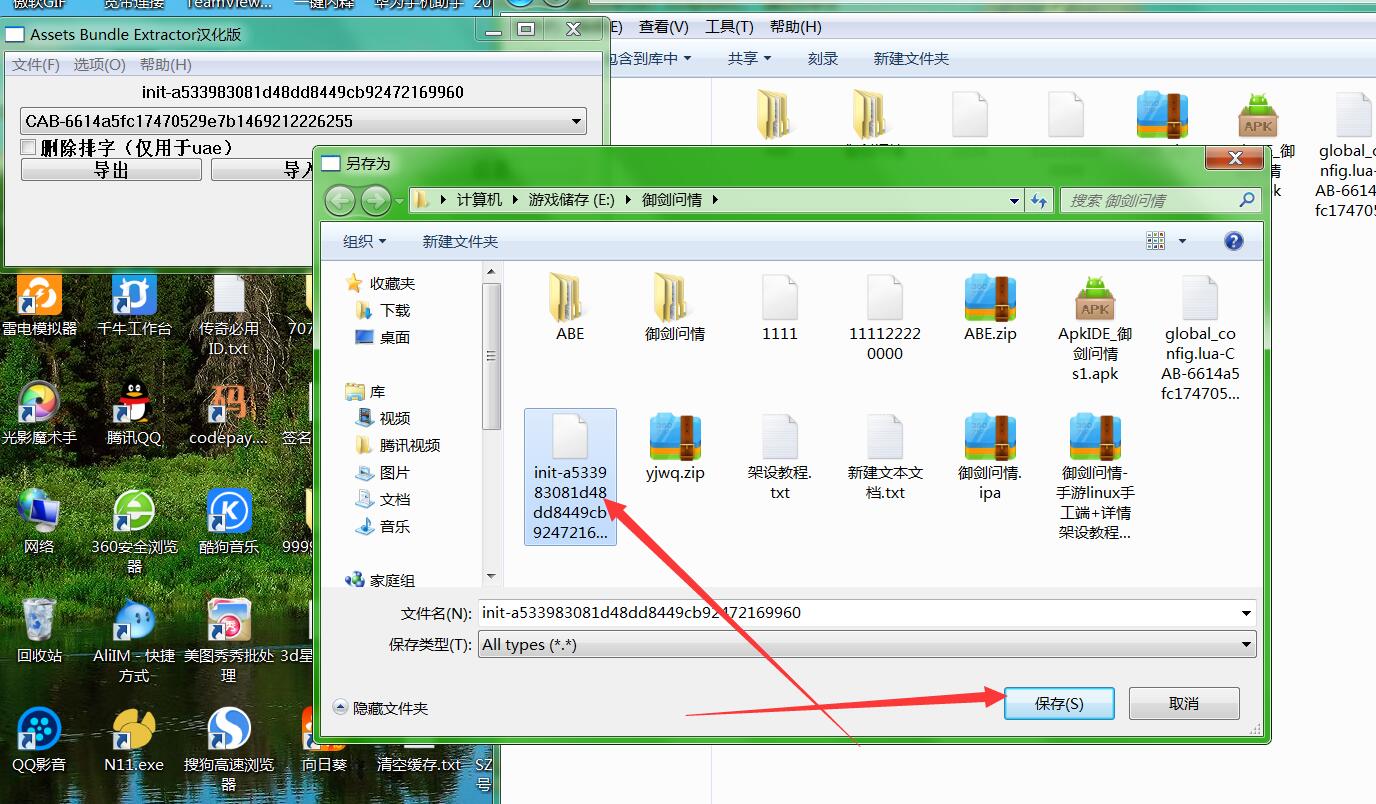Click the 保存(S) button

tap(1059, 703)
